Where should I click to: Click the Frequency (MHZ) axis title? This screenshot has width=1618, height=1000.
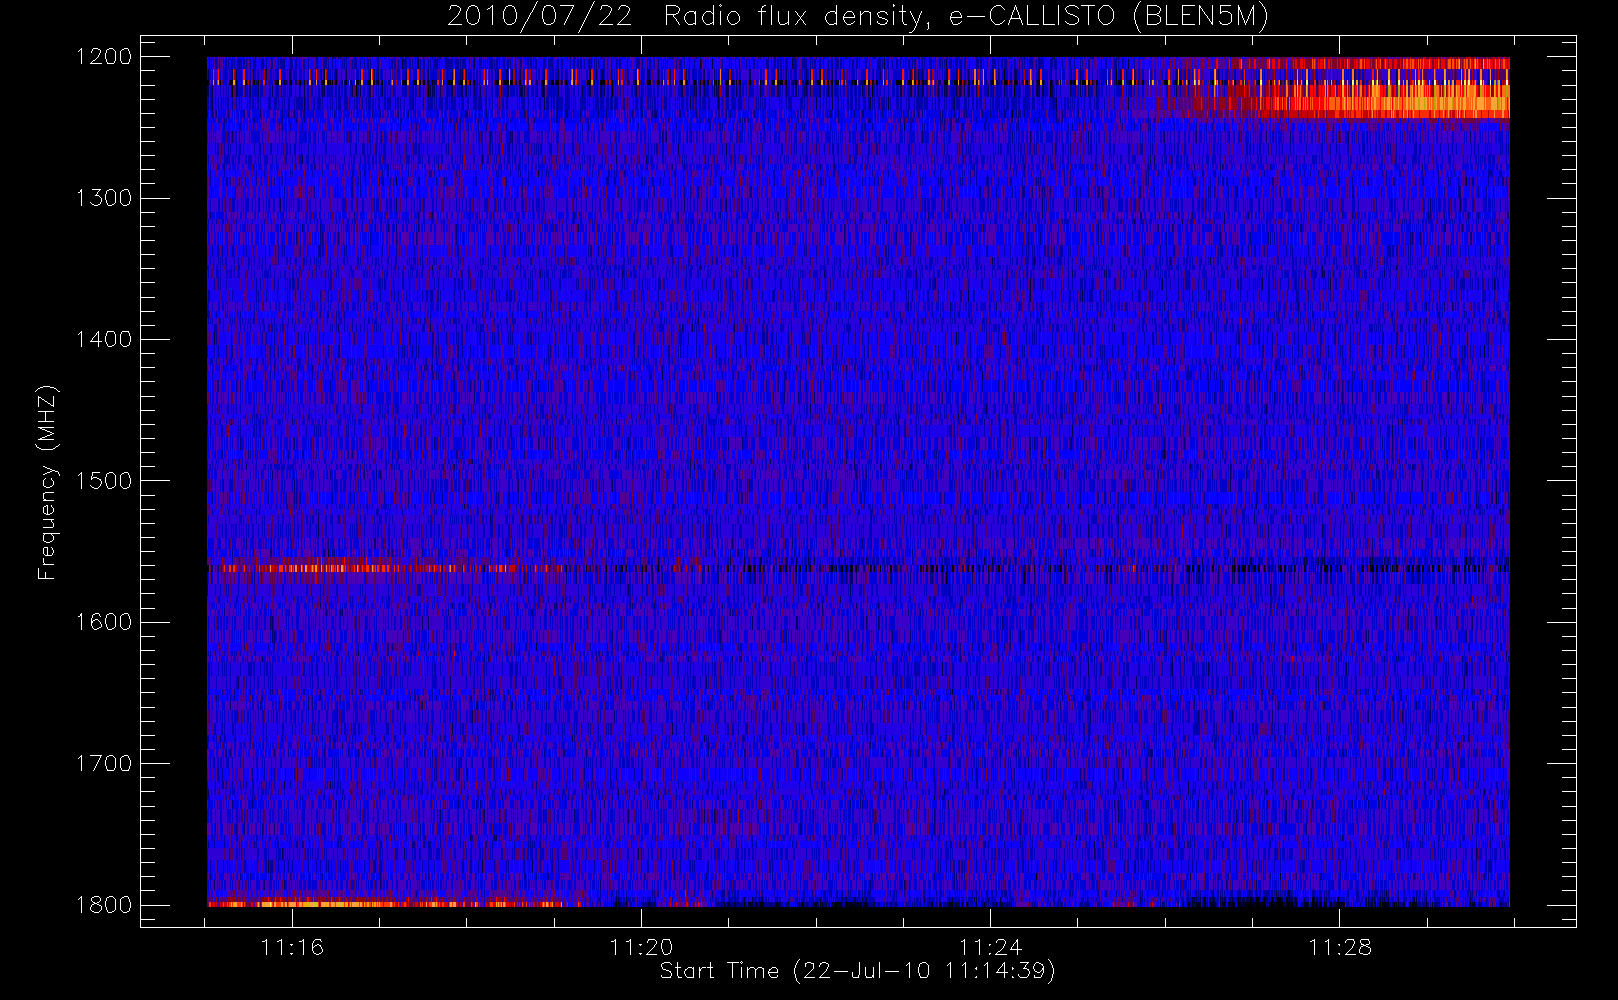pos(47,482)
